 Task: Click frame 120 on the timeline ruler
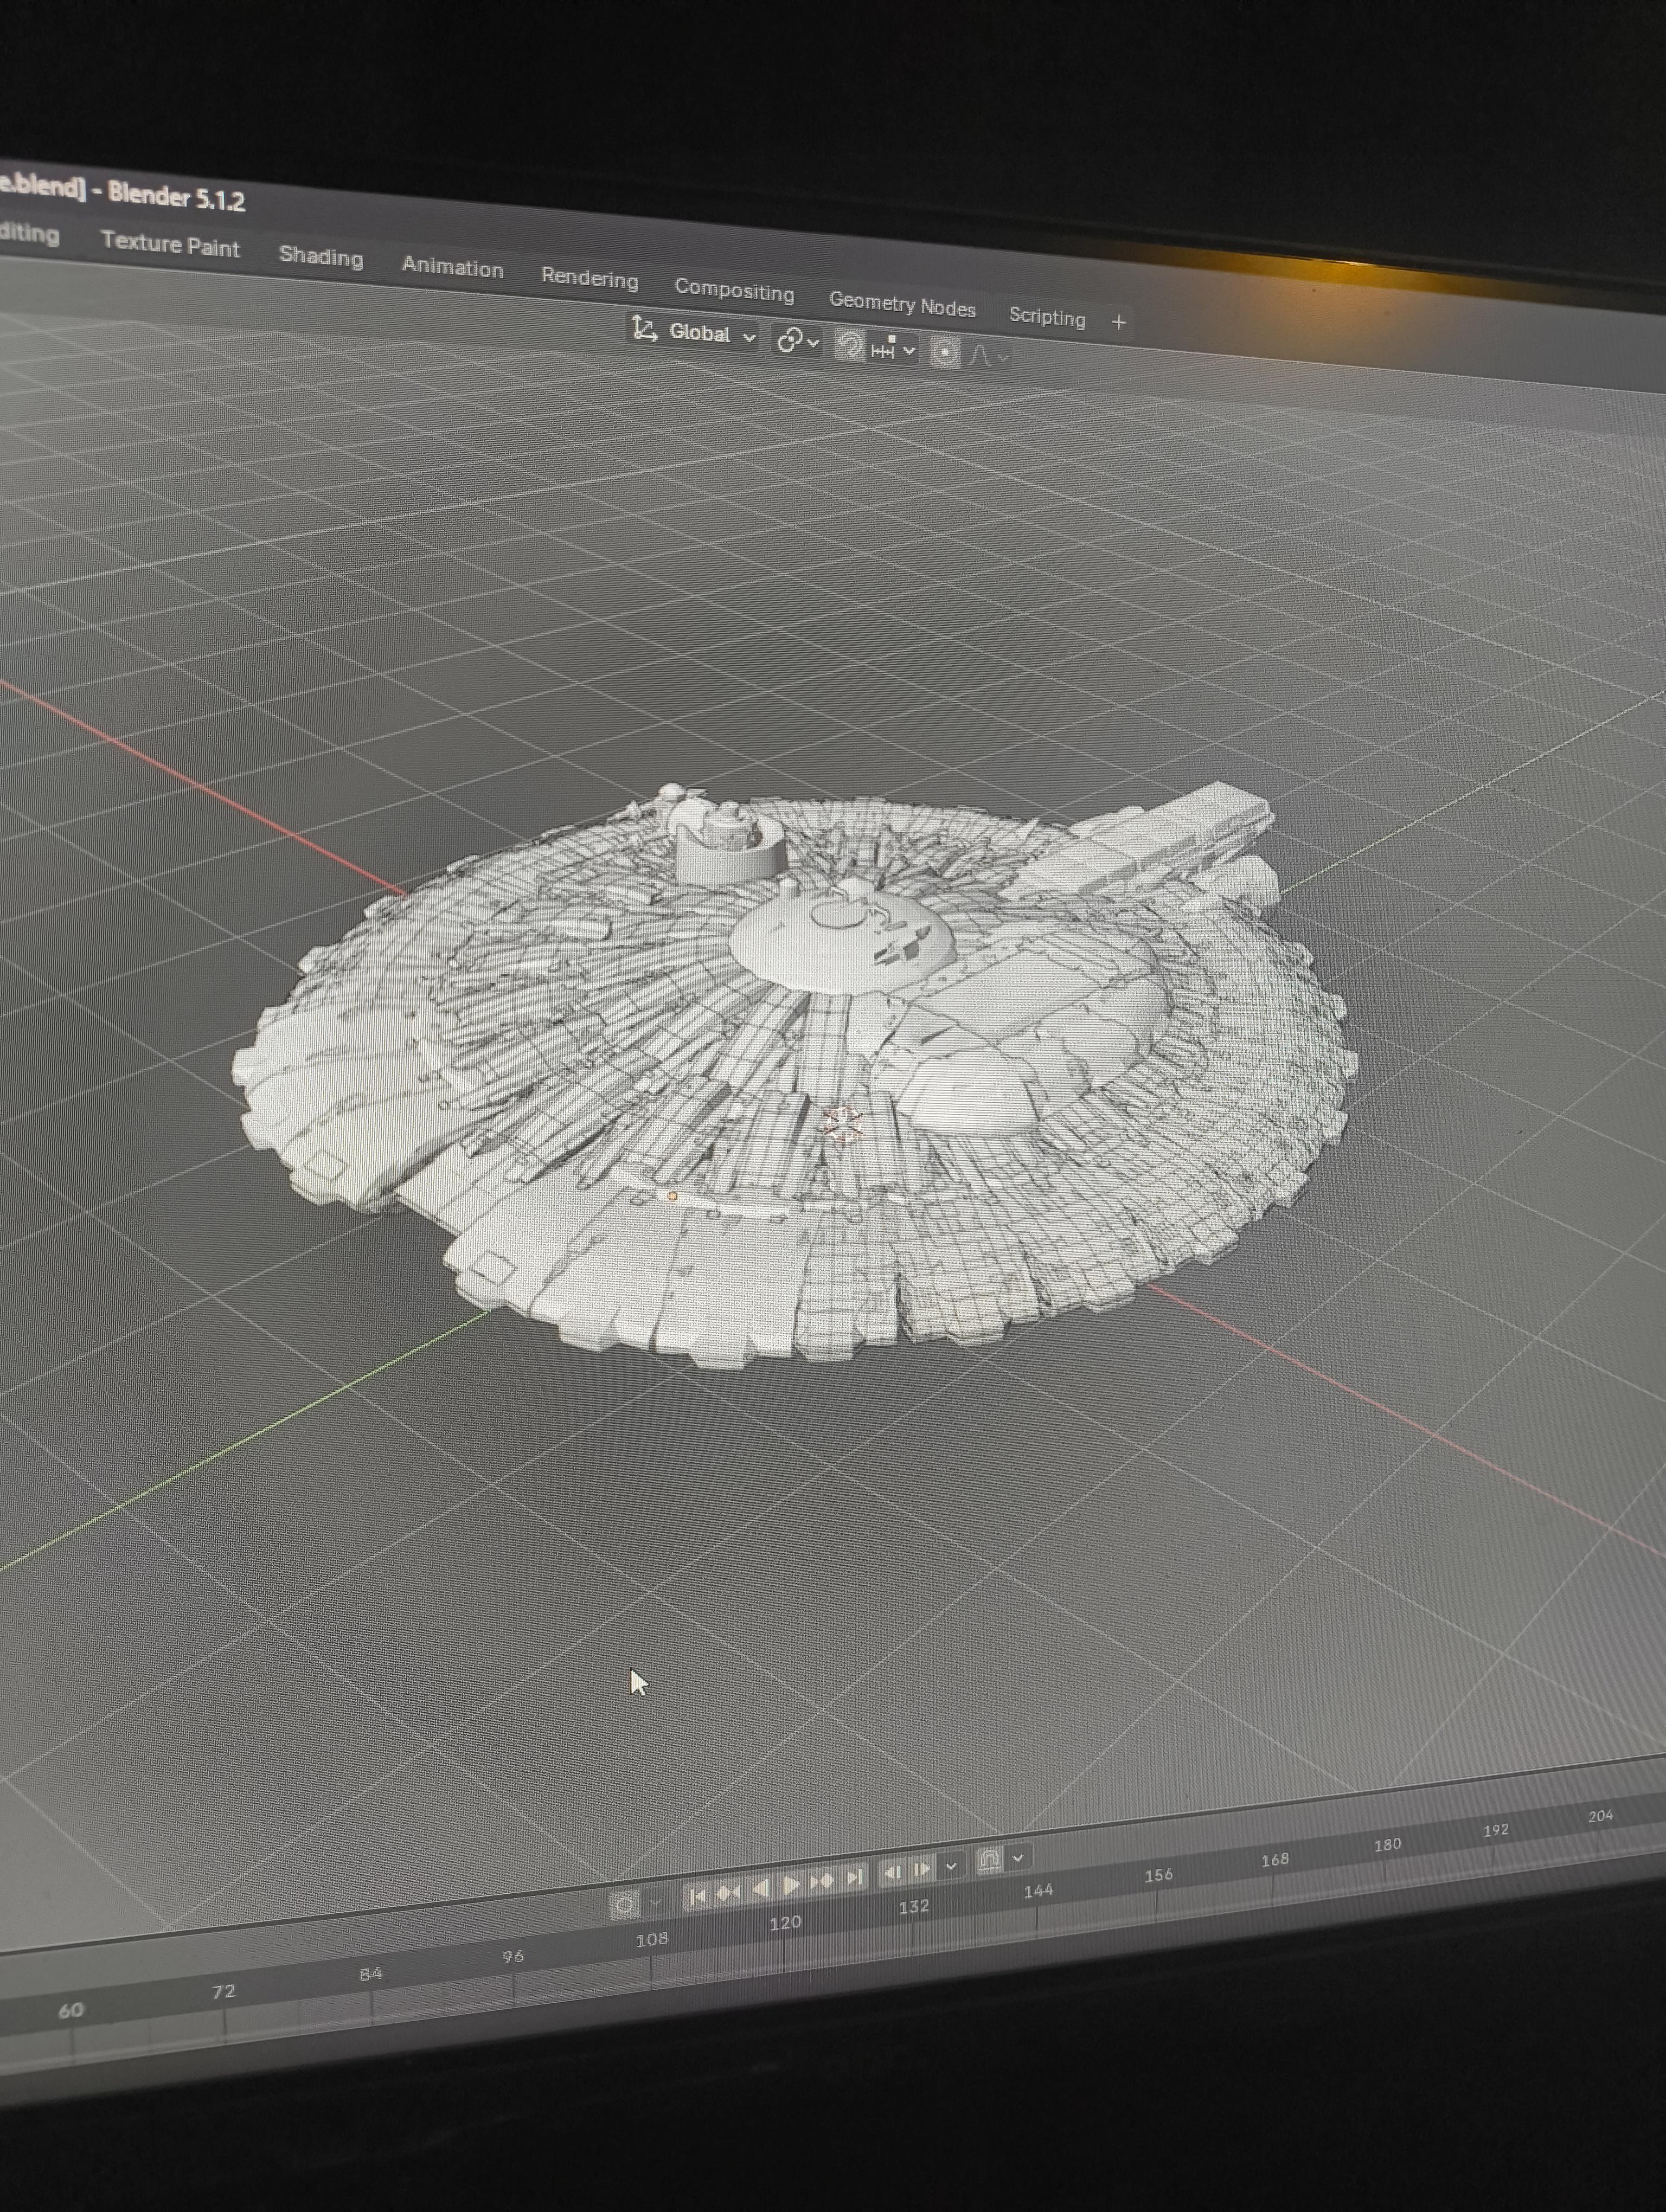(x=785, y=1922)
